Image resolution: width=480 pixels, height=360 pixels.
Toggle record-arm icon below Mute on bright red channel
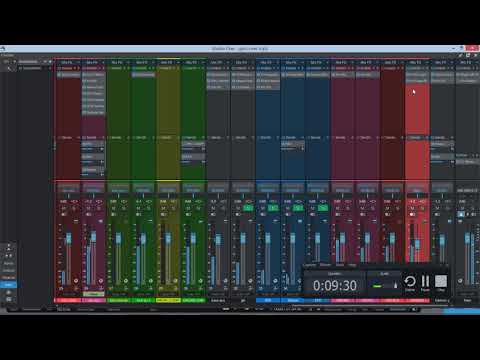pyautogui.click(x=413, y=215)
